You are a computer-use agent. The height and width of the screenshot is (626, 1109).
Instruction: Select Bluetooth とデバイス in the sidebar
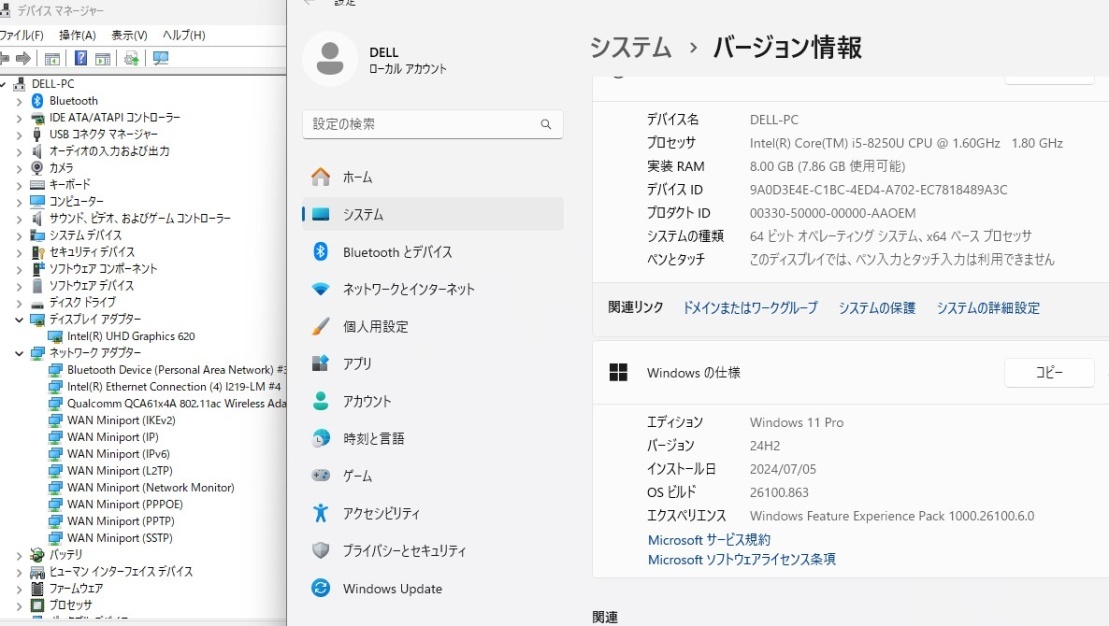[x=394, y=251]
